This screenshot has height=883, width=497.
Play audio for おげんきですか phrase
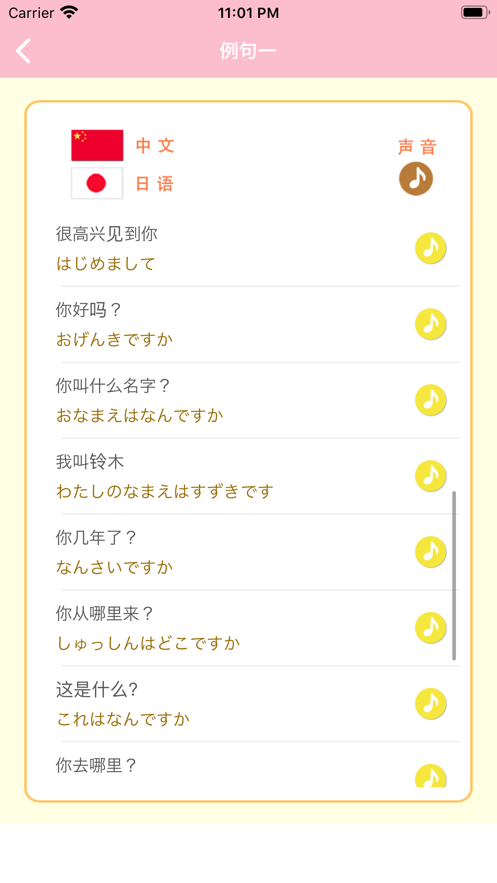tap(431, 324)
